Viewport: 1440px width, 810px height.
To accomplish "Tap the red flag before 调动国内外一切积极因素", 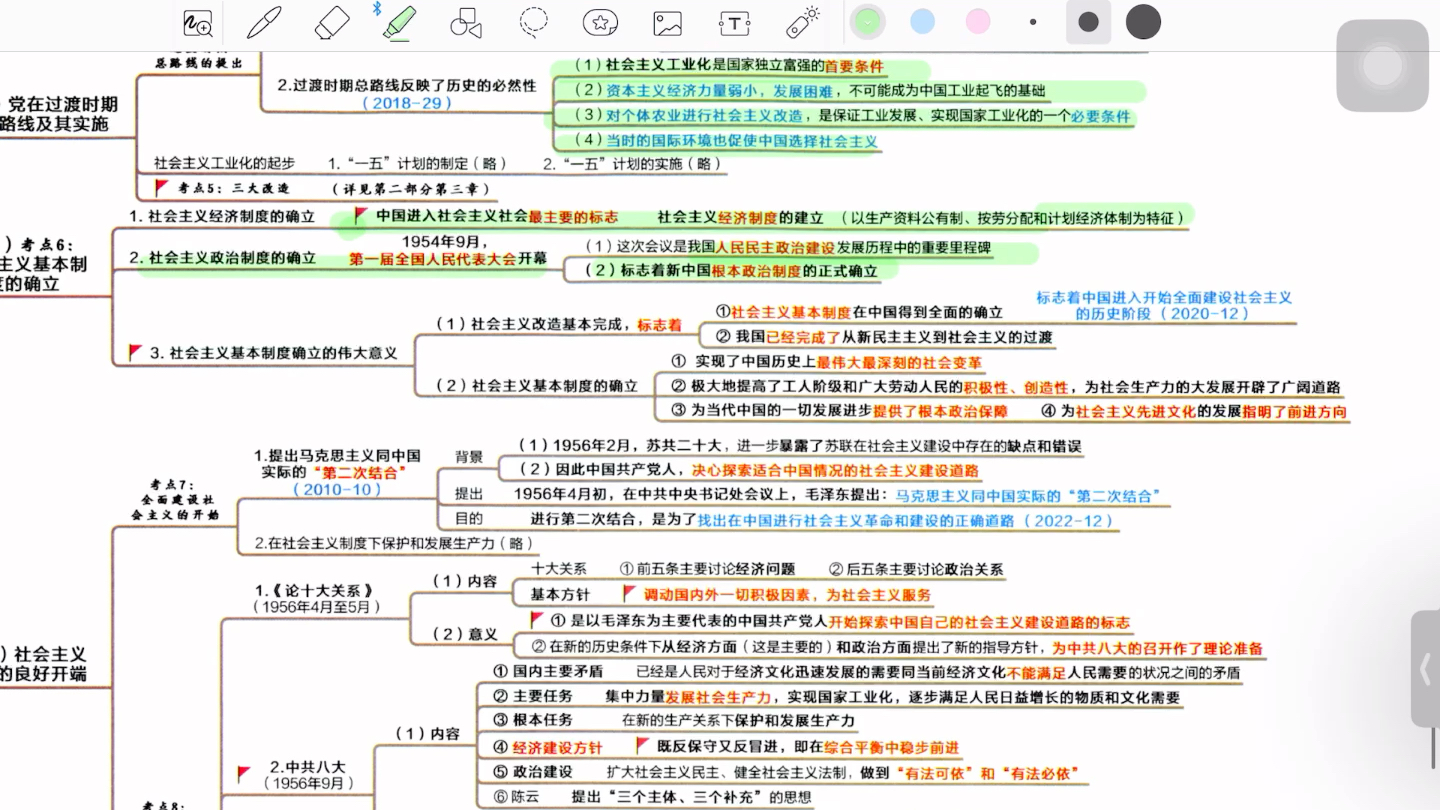I will (629, 593).
